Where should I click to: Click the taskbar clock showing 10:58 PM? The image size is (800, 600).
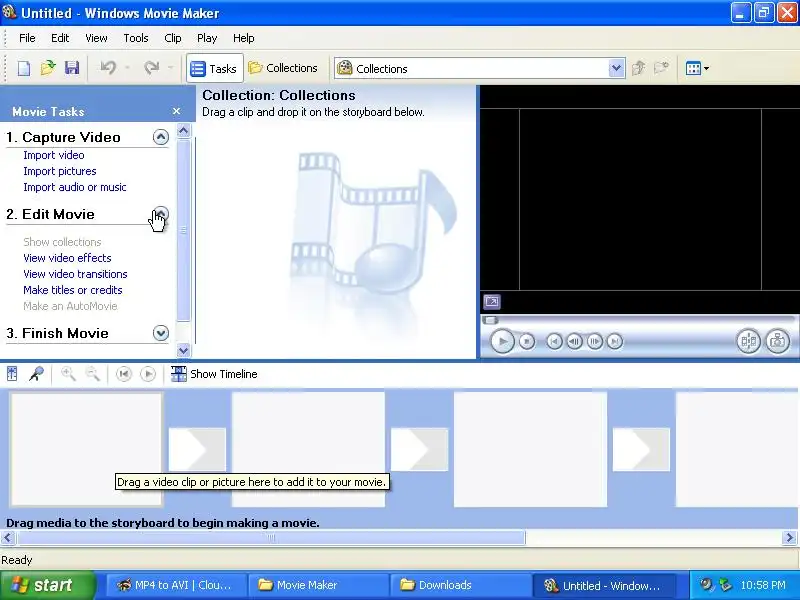coord(763,585)
